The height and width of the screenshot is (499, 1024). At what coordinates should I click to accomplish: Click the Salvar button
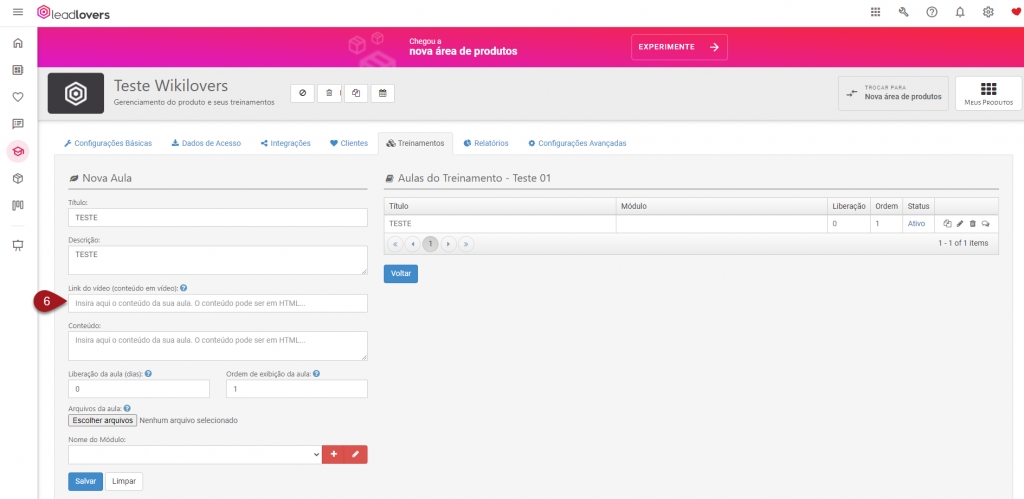[x=85, y=481]
